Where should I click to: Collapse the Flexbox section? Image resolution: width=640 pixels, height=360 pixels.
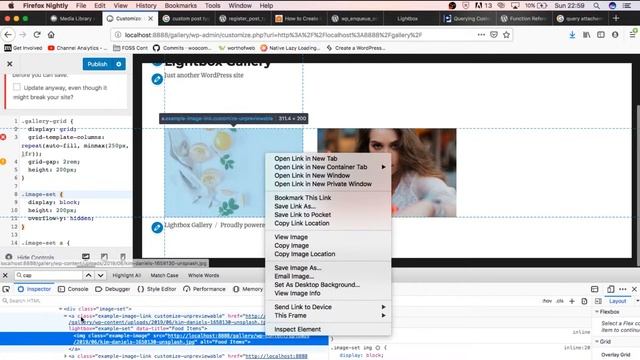[x=597, y=312]
